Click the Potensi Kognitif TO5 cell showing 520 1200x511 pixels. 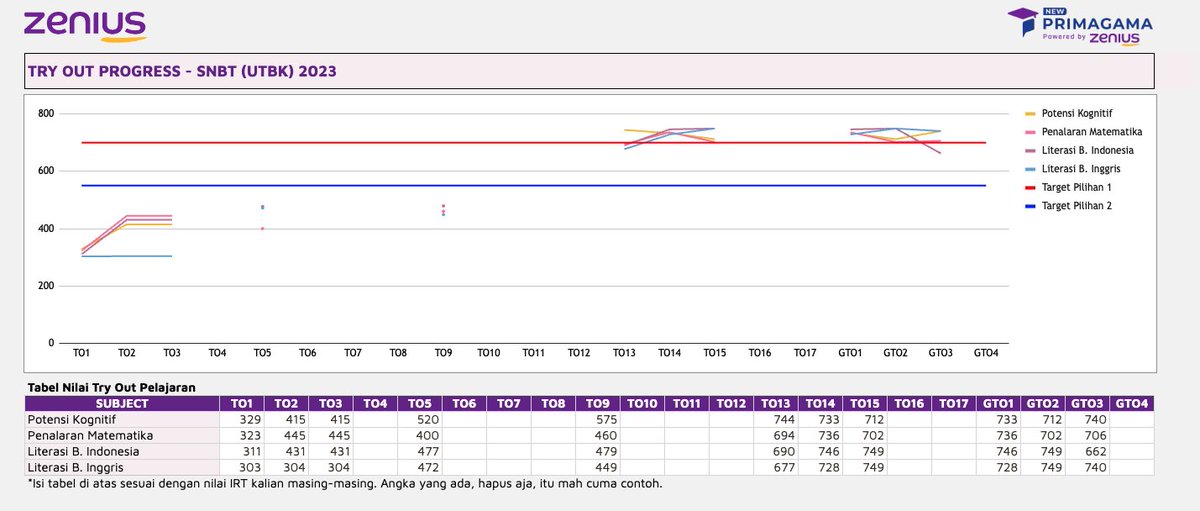click(420, 420)
